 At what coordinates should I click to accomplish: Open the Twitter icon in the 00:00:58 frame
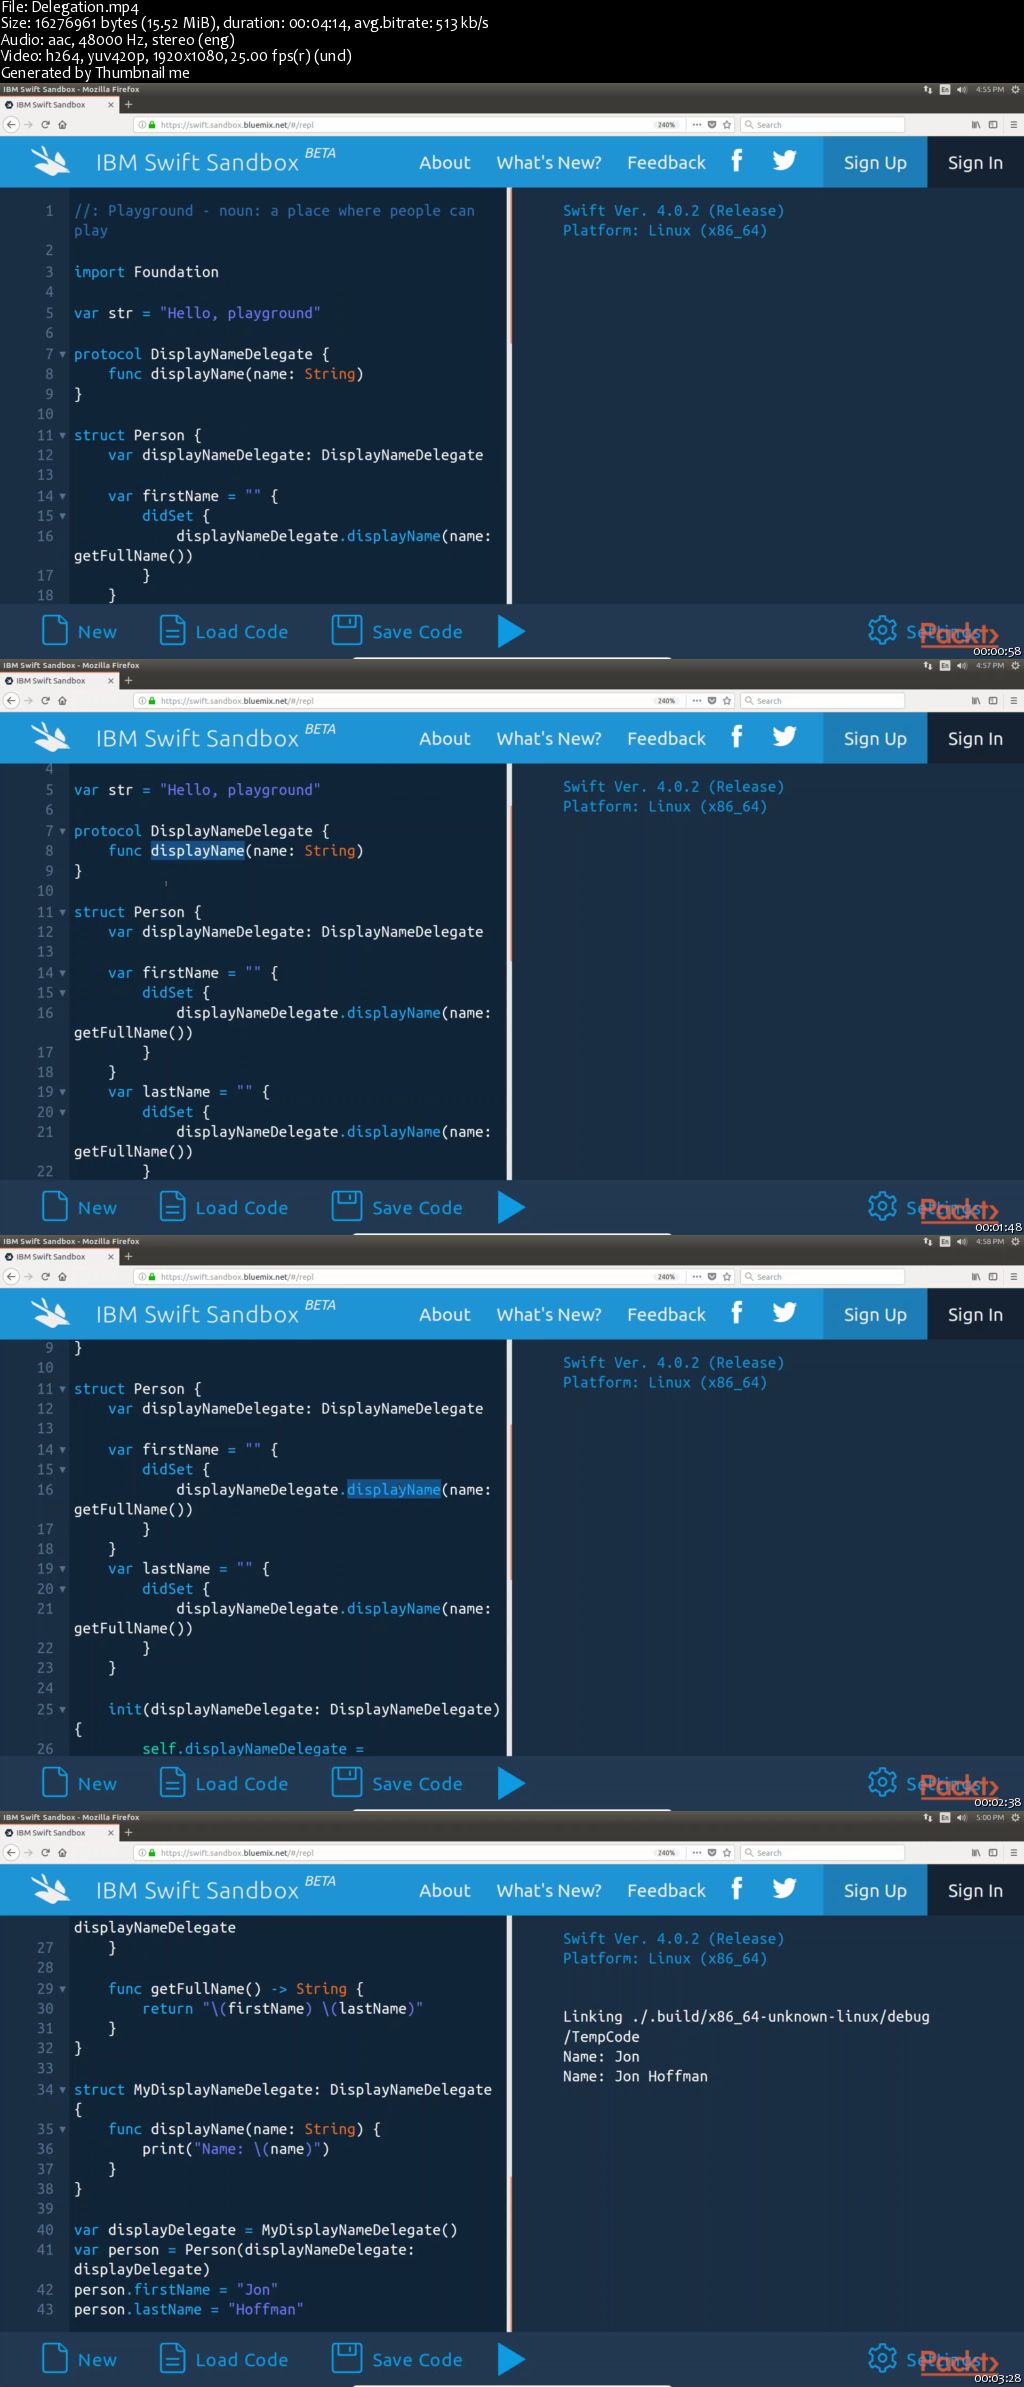[785, 161]
